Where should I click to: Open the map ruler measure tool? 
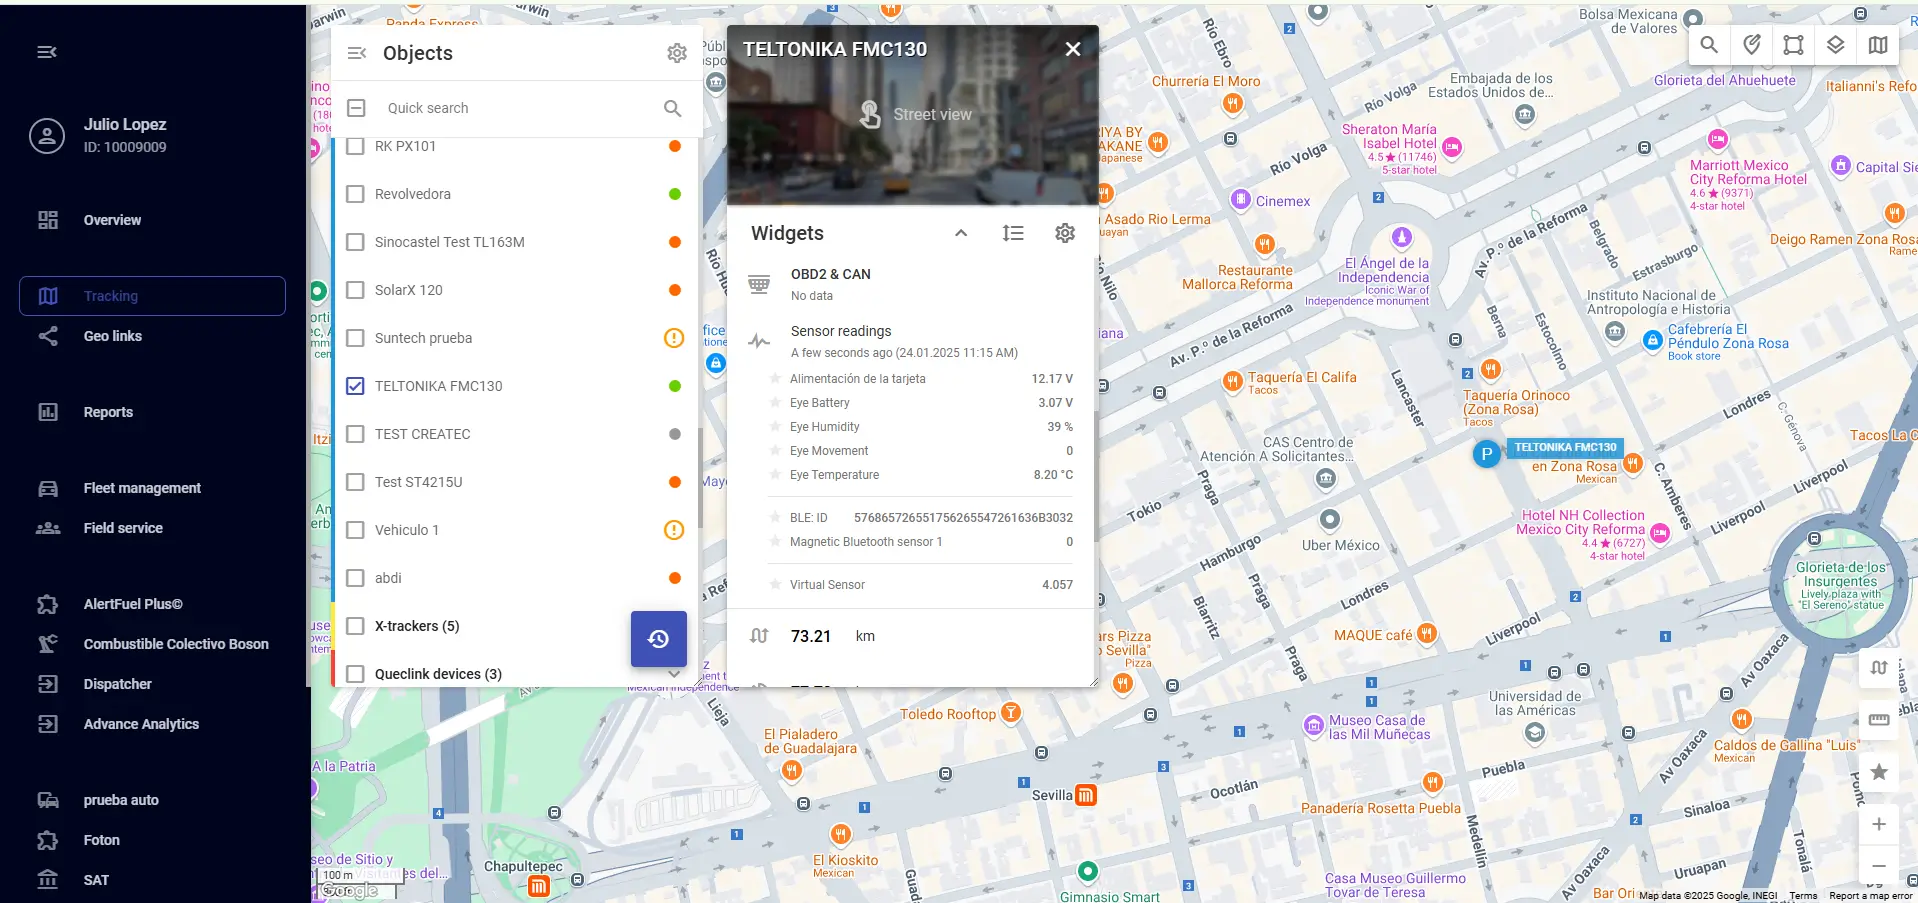click(x=1879, y=720)
